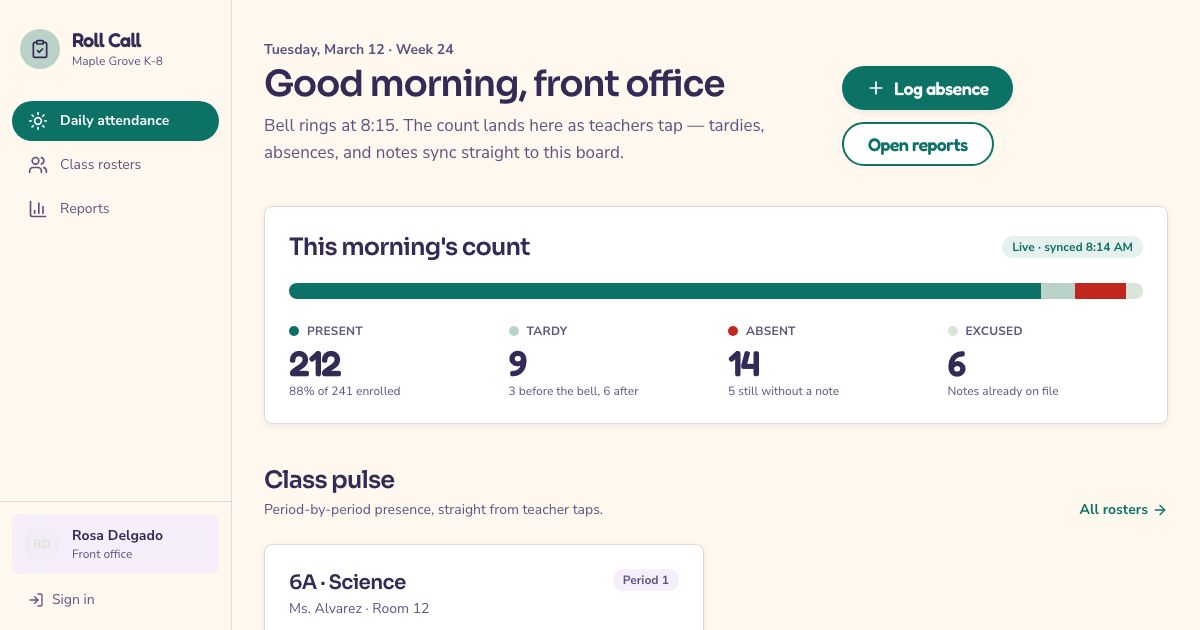Click 'Ms. Alvarez · Room 12'
Viewport: 1200px width, 630px height.
359,608
